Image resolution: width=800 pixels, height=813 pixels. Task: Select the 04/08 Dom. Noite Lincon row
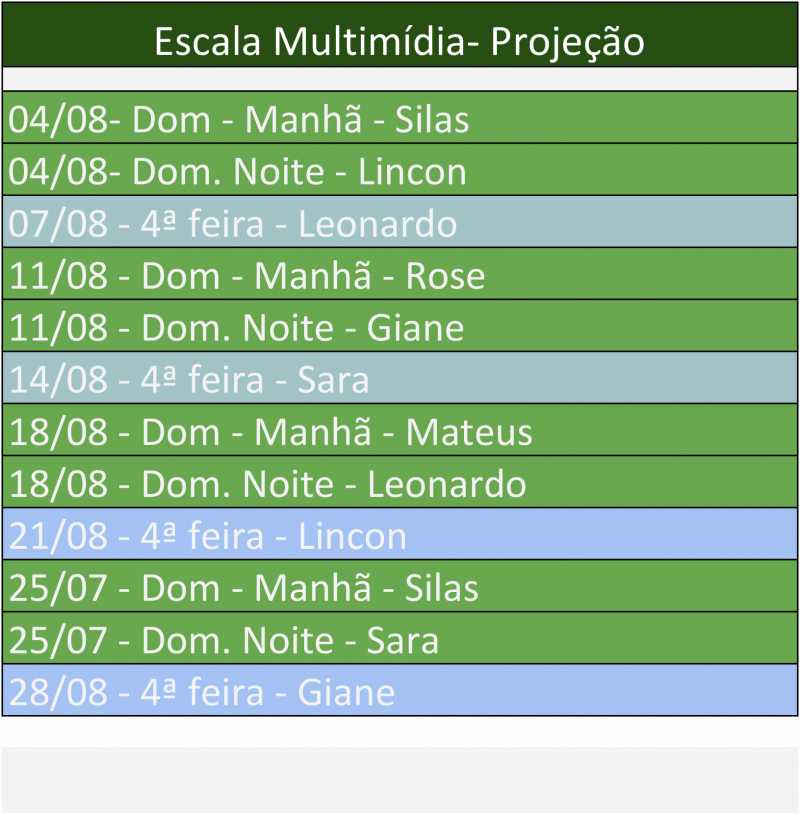[x=400, y=172]
